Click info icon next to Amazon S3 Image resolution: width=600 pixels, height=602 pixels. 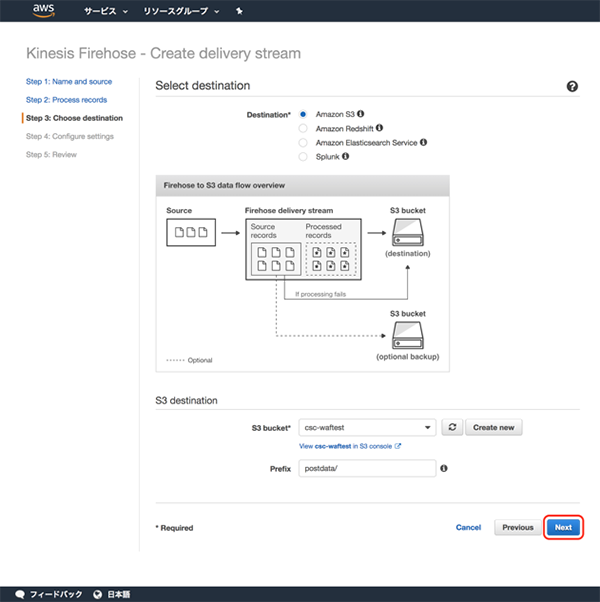tap(361, 114)
